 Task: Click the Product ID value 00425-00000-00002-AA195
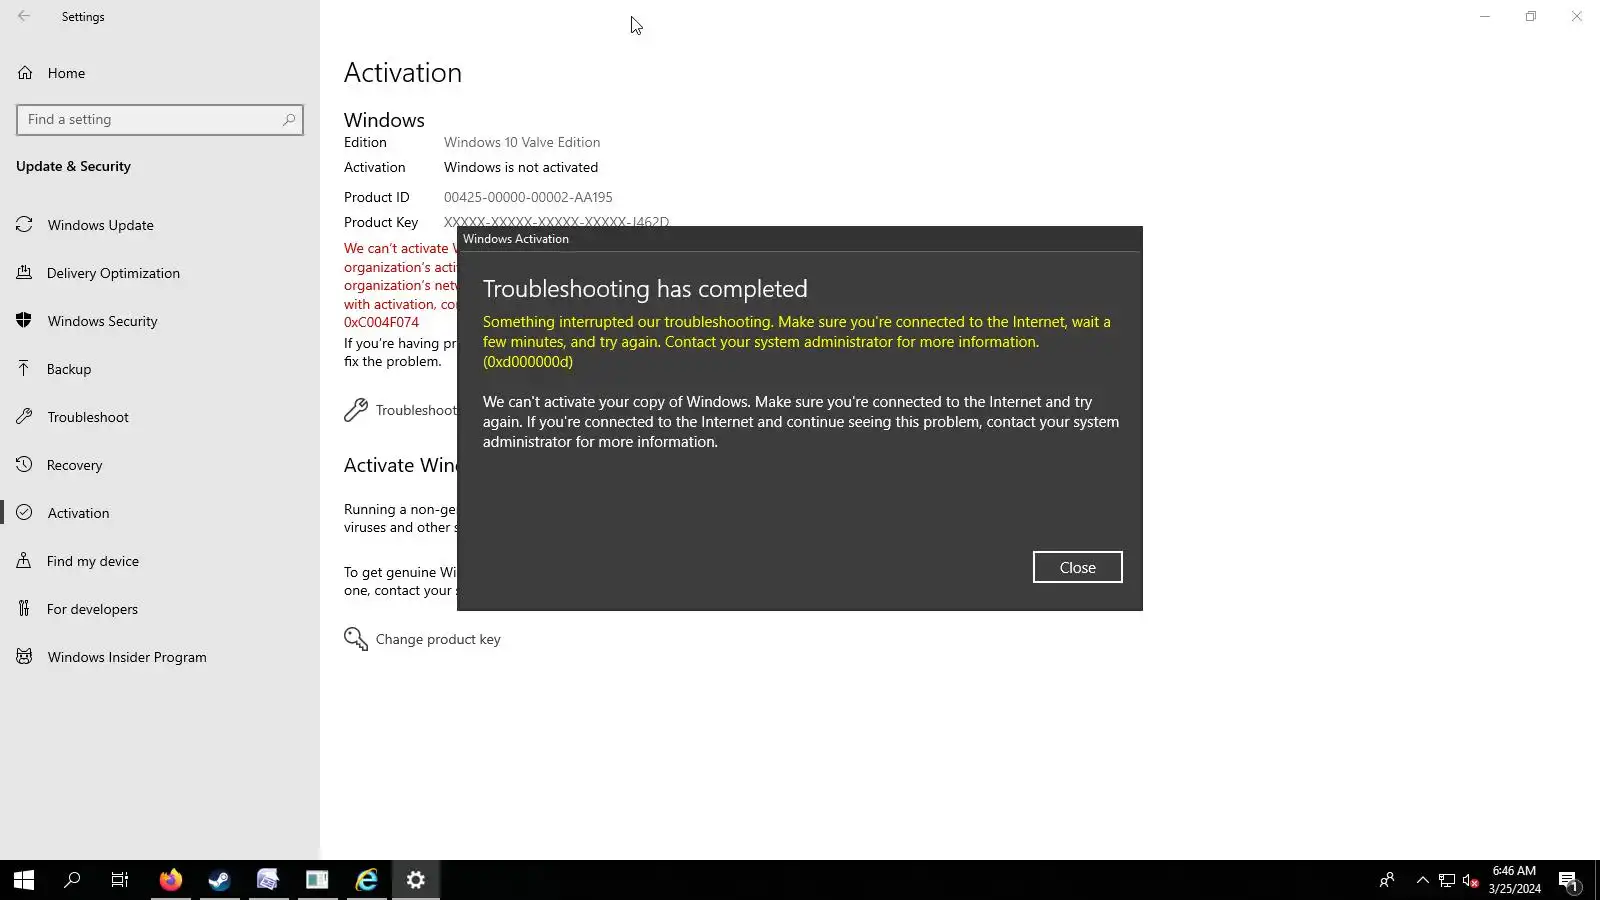point(528,197)
